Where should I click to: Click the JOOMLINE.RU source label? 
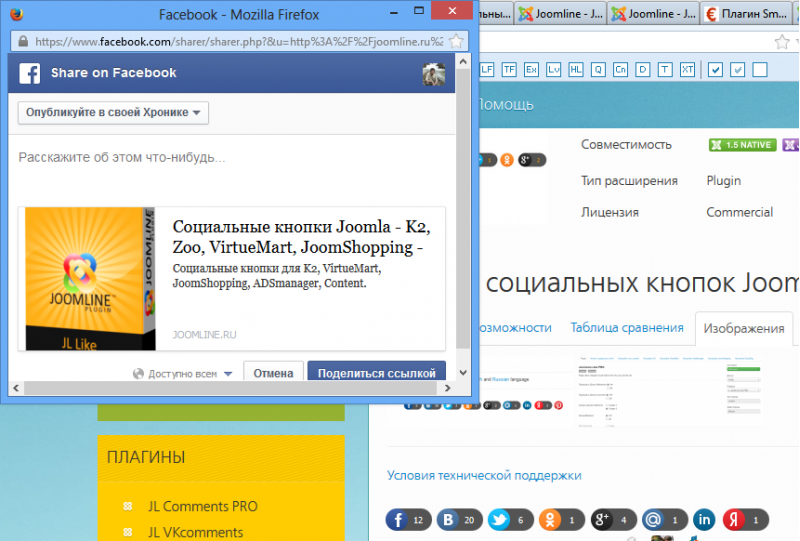pos(204,335)
